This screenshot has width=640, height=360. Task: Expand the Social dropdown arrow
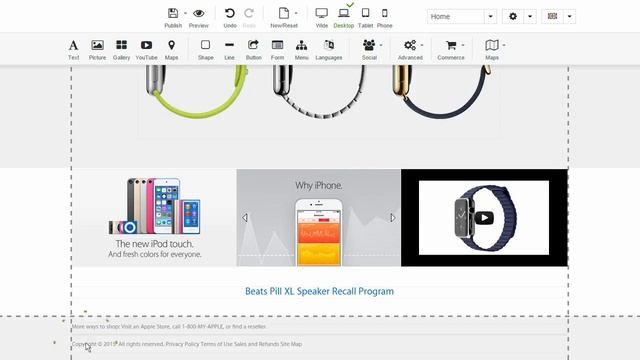point(381,45)
